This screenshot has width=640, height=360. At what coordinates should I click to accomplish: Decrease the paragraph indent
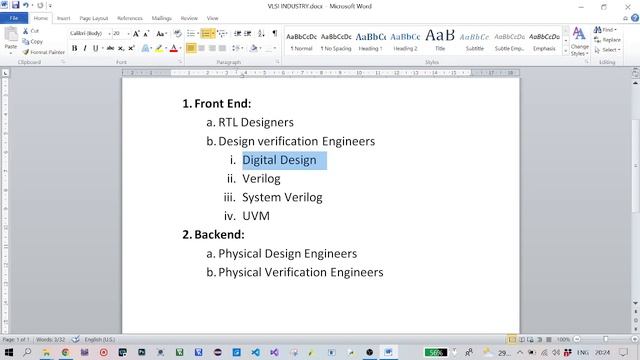tap(238, 33)
